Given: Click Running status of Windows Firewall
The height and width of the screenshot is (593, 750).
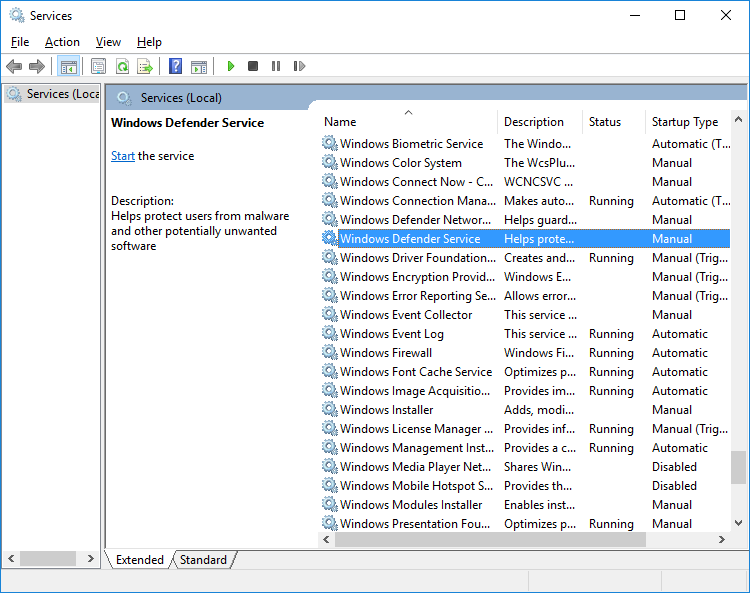Looking at the screenshot, I should (611, 352).
